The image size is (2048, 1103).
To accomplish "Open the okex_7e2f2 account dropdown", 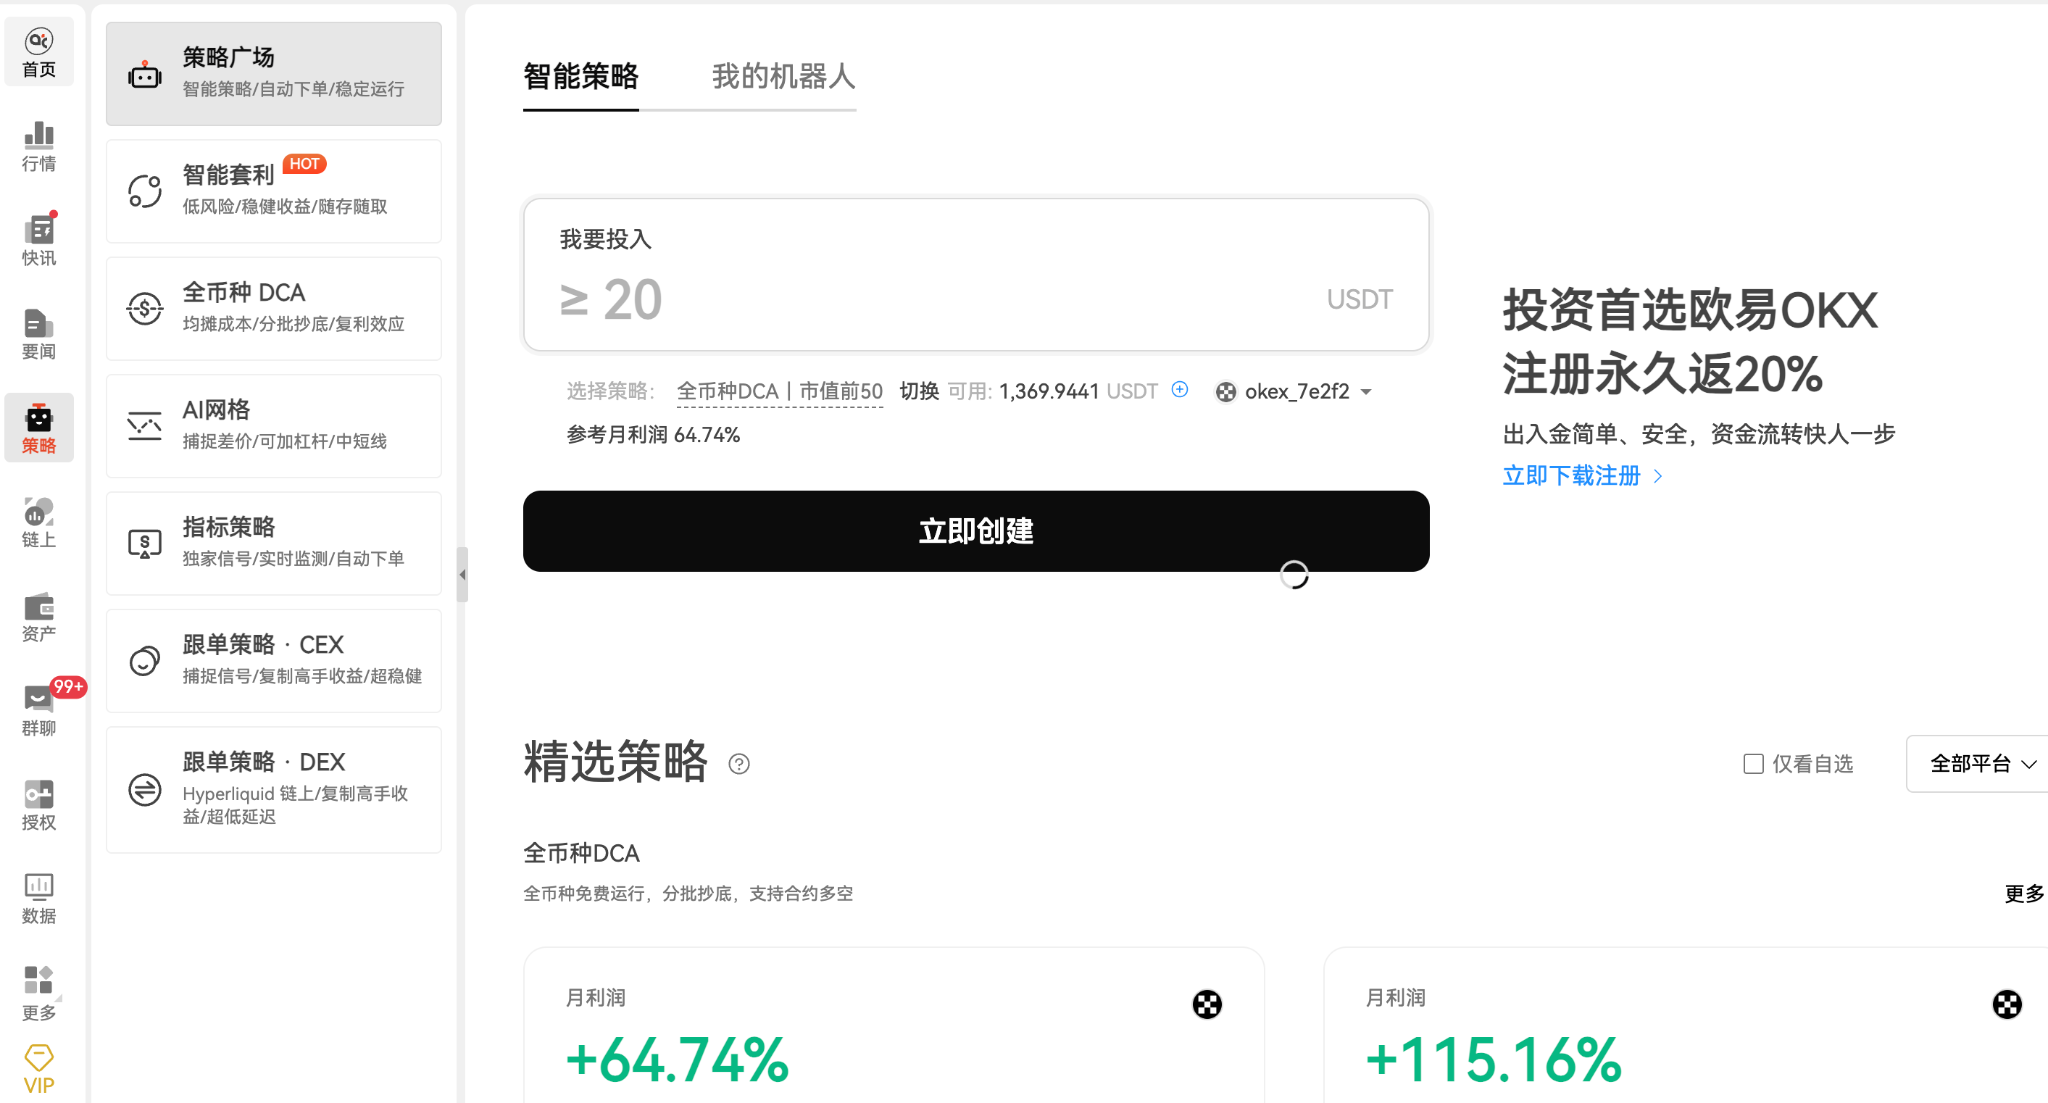I will (x=1294, y=392).
